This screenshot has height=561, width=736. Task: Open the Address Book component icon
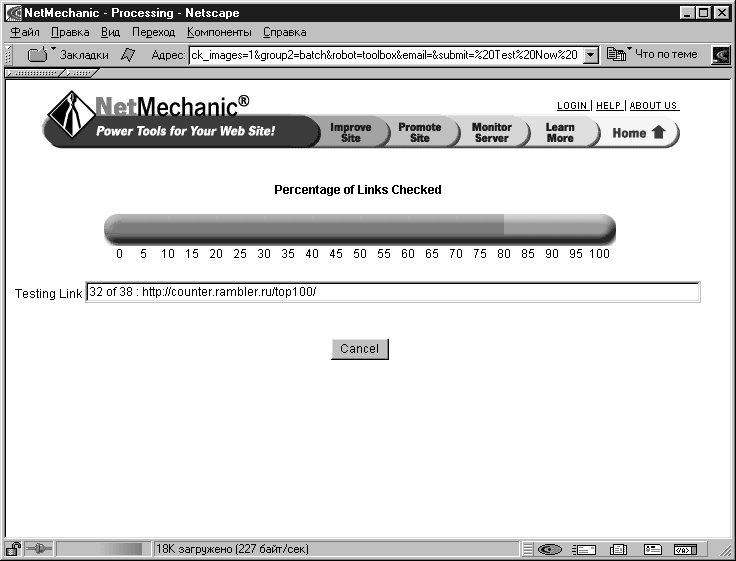(652, 549)
